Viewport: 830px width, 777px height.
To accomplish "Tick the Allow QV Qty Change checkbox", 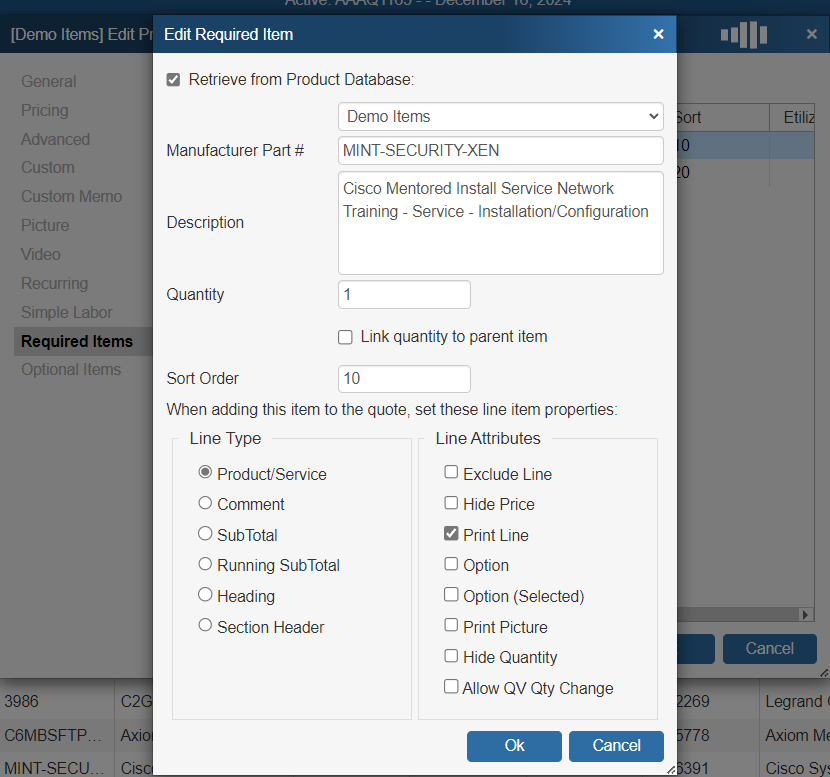I will tap(451, 687).
